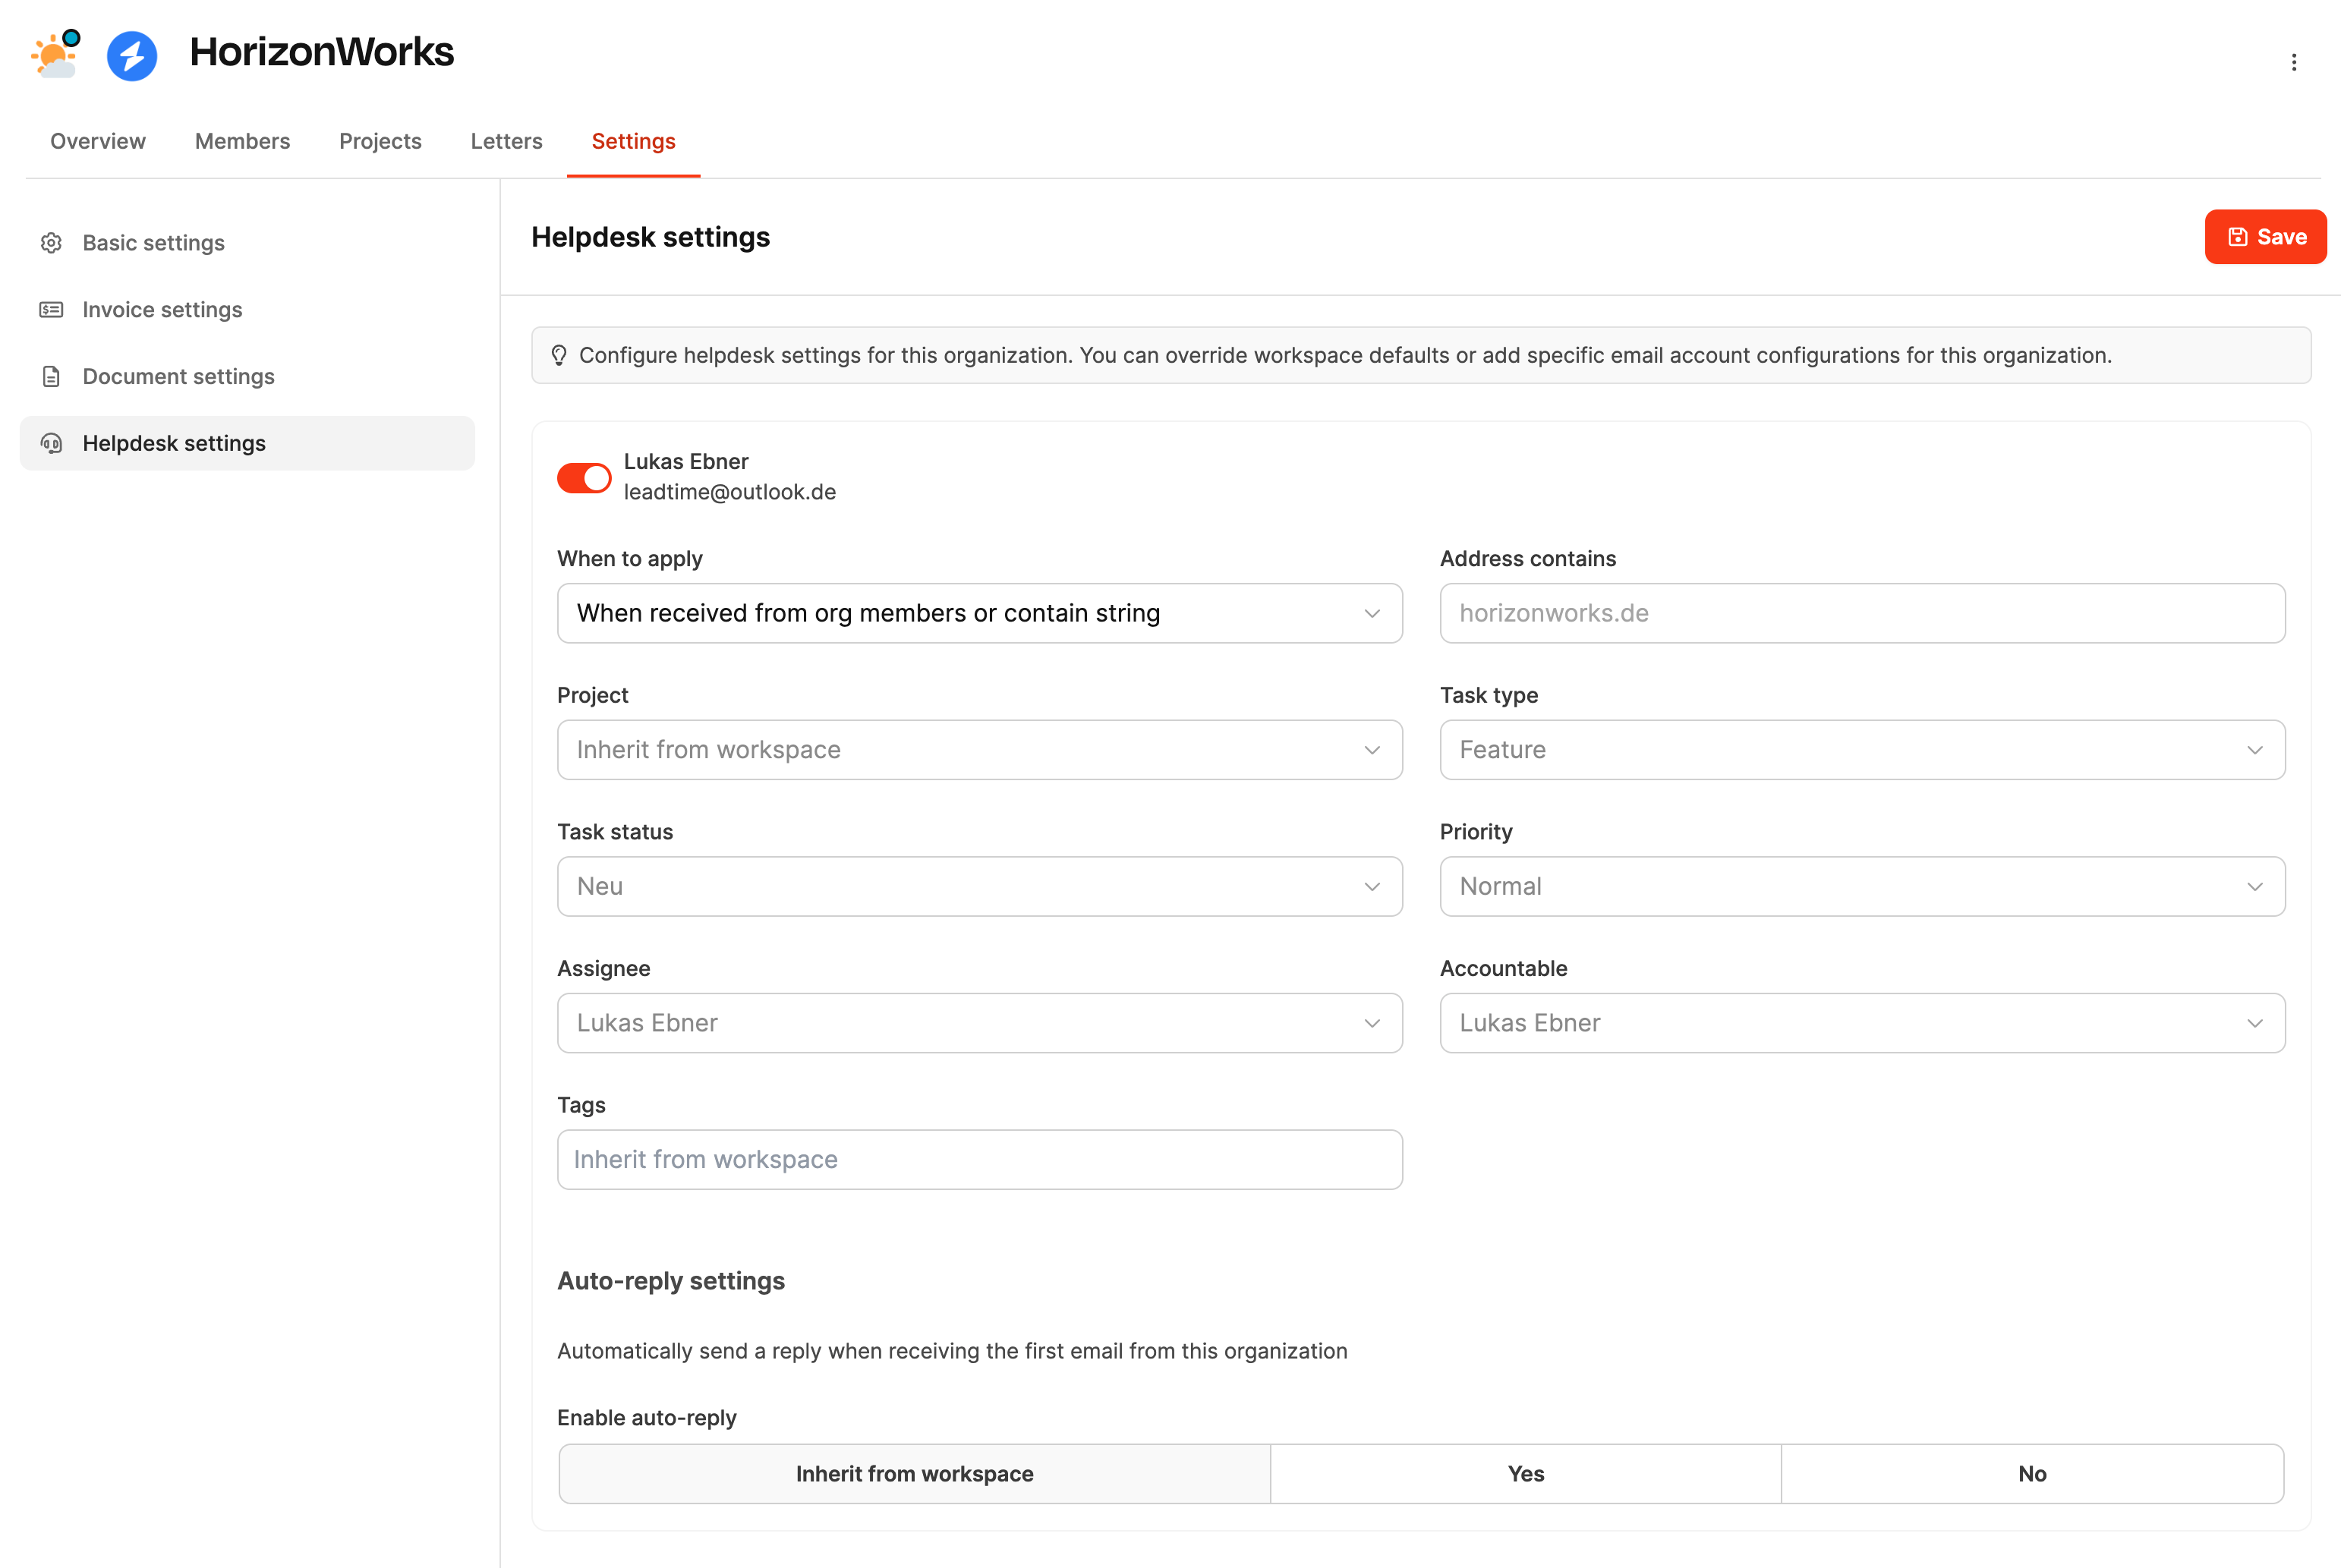Image resolution: width=2341 pixels, height=1568 pixels.
Task: Open the Priority dropdown showing Normal
Action: 1861,886
